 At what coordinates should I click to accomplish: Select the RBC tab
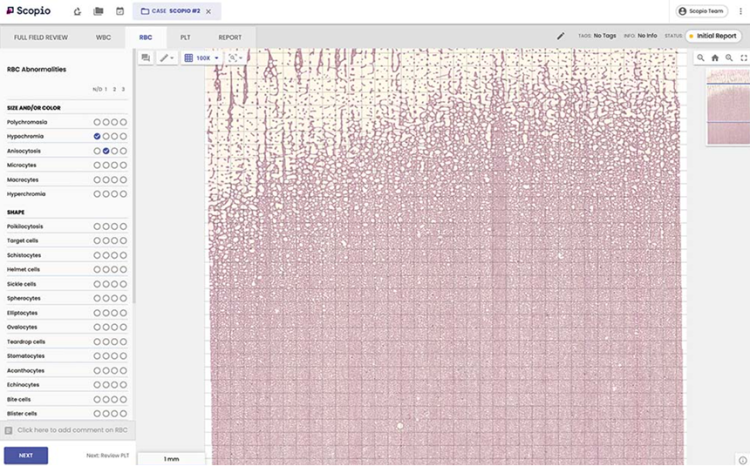[145, 37]
